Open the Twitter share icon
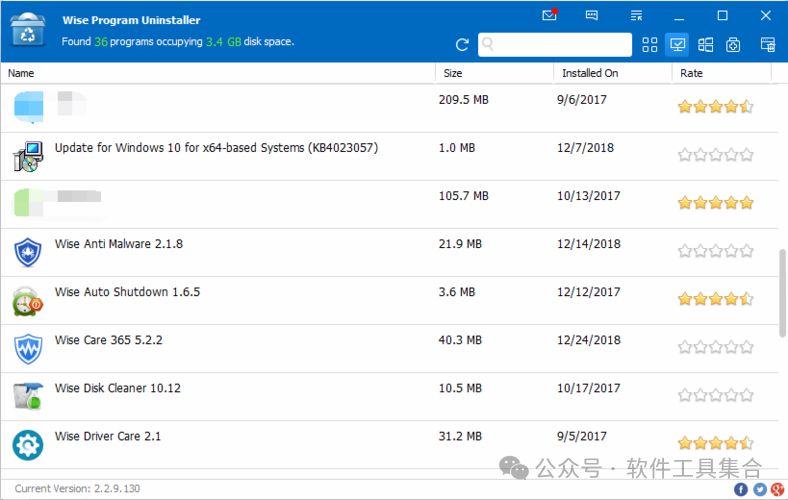The width and height of the screenshot is (788, 500). (x=759, y=489)
